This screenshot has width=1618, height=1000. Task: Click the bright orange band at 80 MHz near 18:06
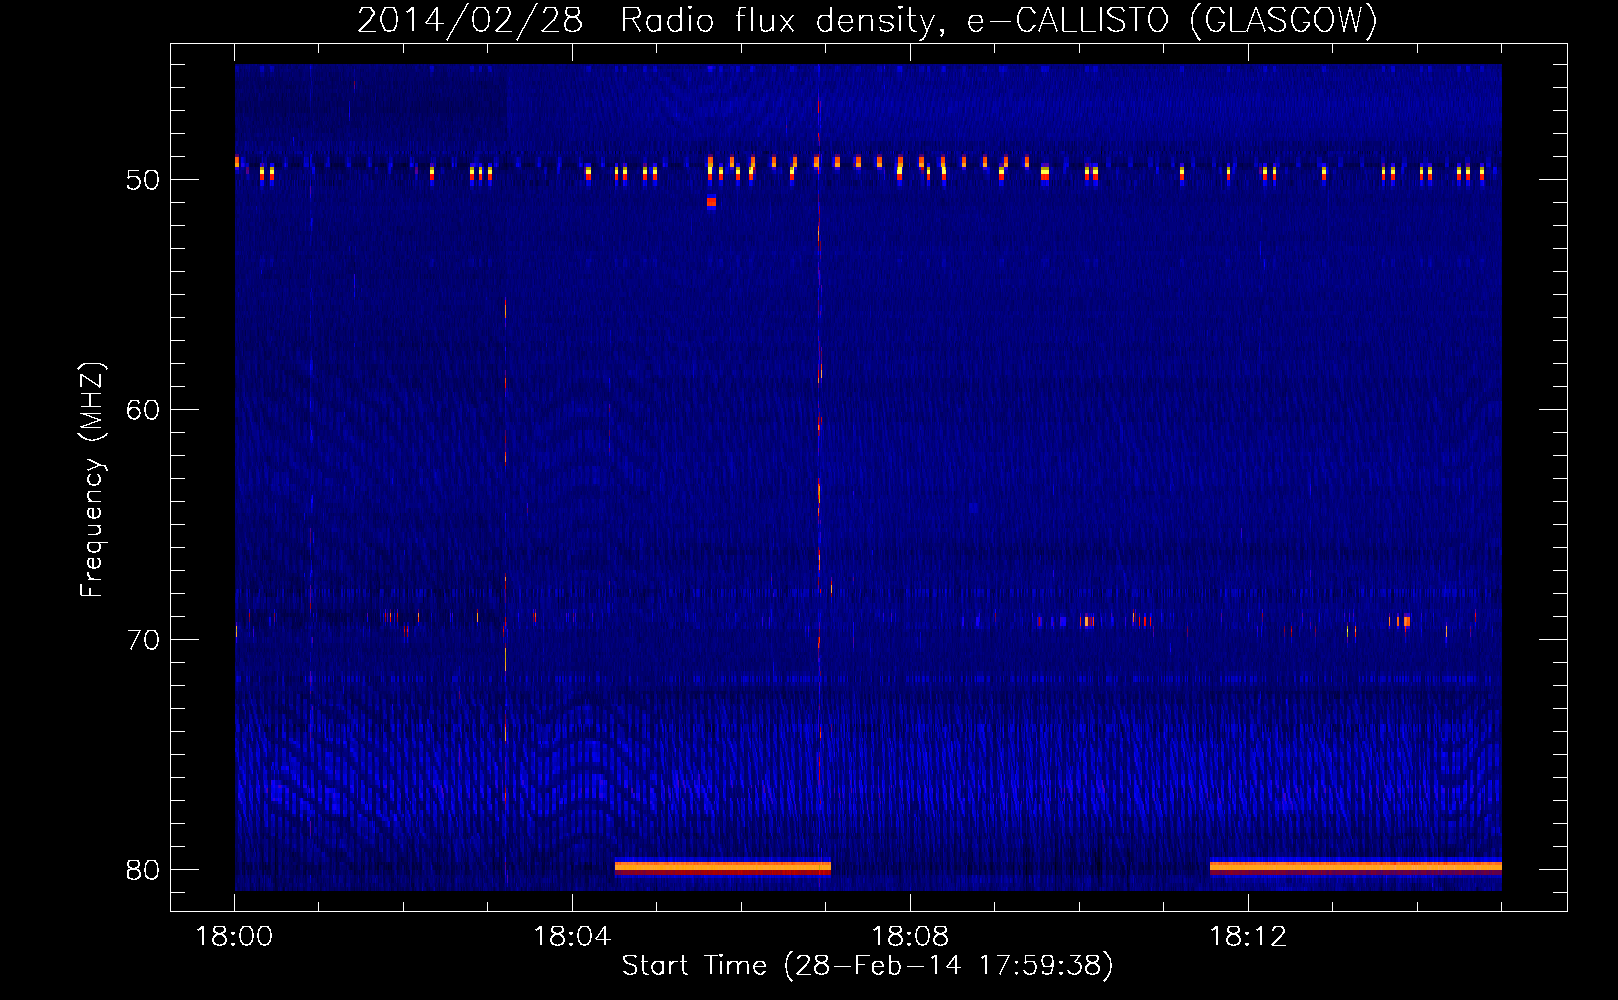coord(723,868)
